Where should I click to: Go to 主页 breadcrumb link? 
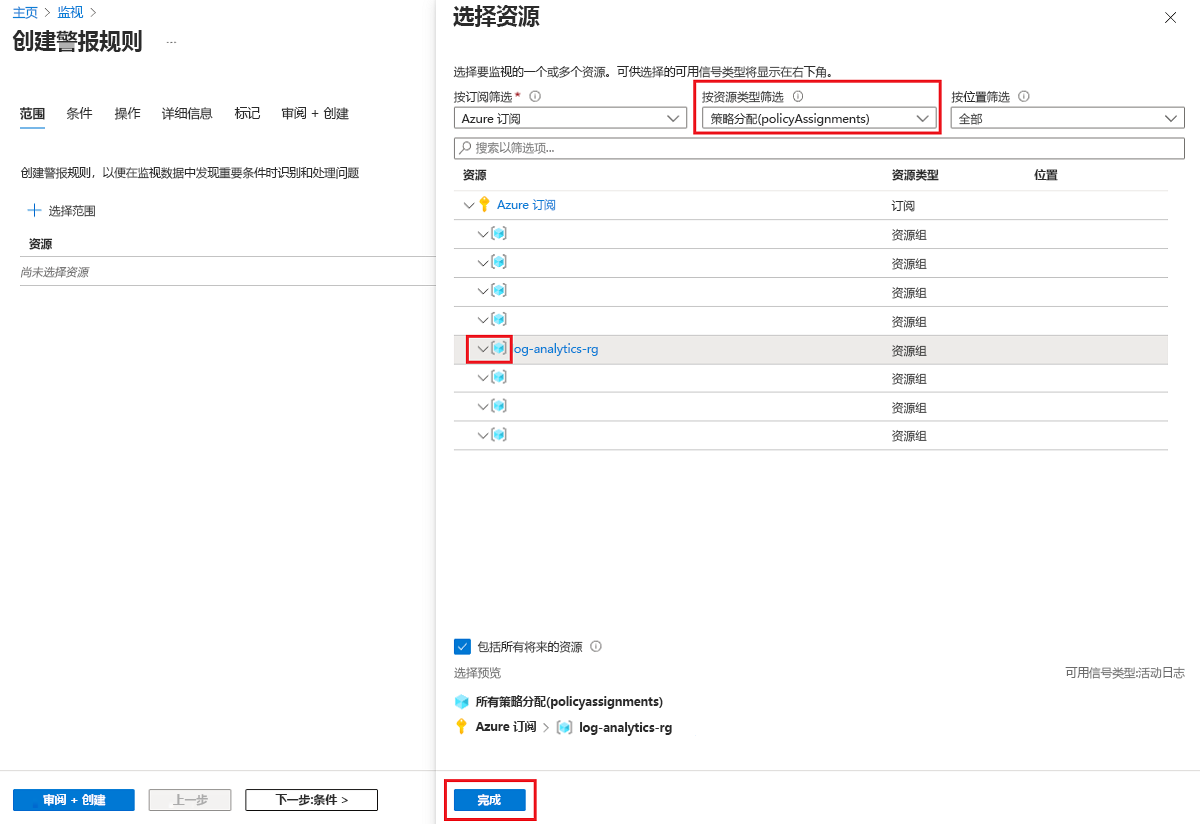(x=25, y=13)
